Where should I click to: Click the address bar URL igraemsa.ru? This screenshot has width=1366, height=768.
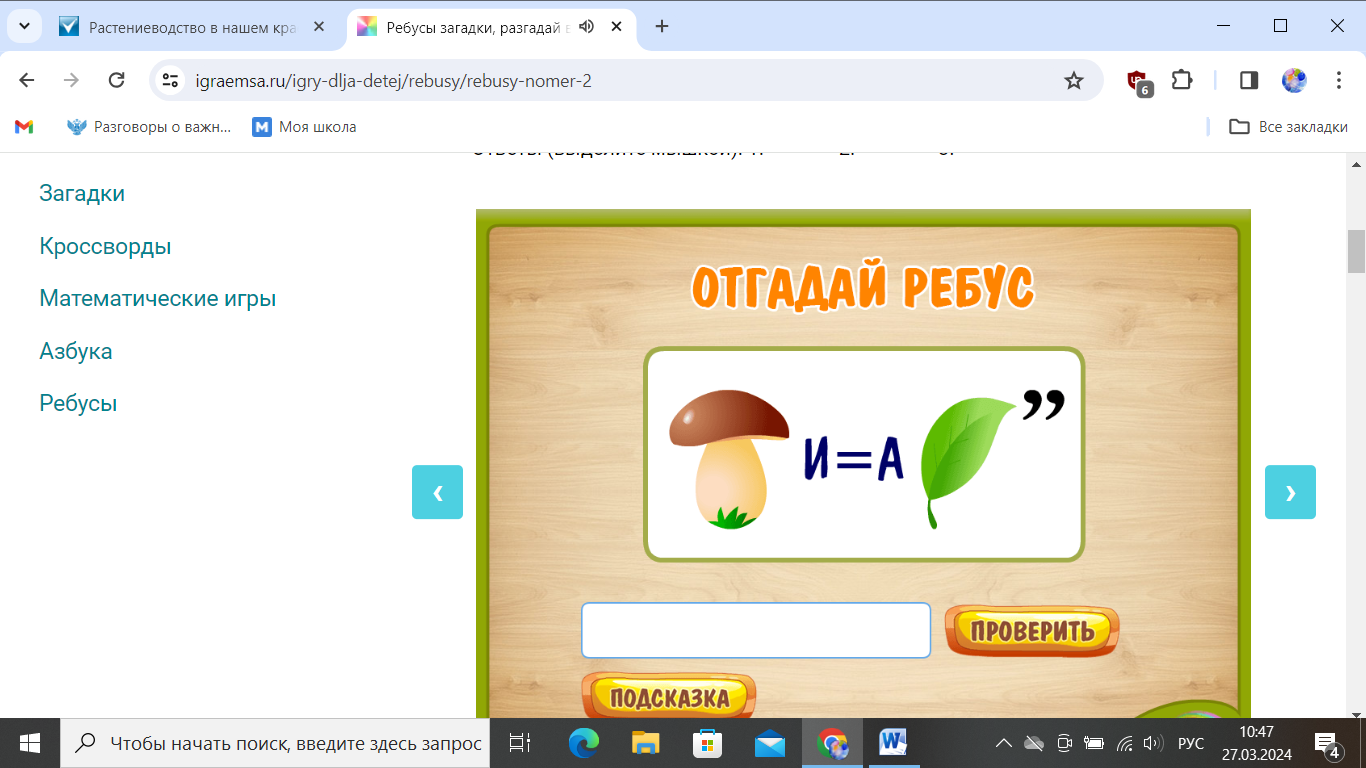pyautogui.click(x=394, y=81)
